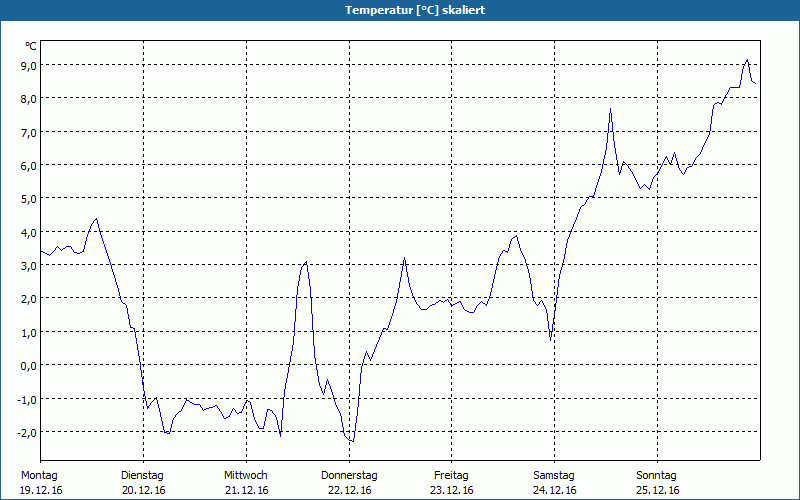This screenshot has height=500, width=800.
Task: Click the lowest curve point near Donnerstag
Action: tap(353, 441)
